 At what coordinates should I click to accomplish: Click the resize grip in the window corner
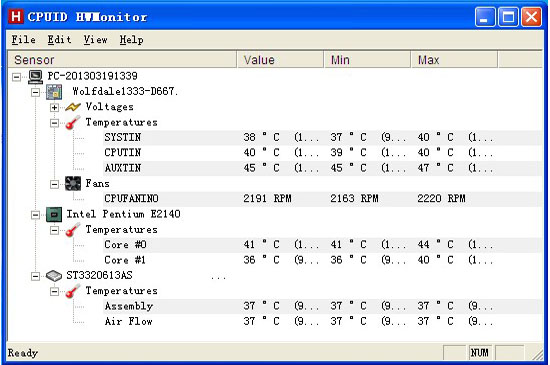point(537,355)
